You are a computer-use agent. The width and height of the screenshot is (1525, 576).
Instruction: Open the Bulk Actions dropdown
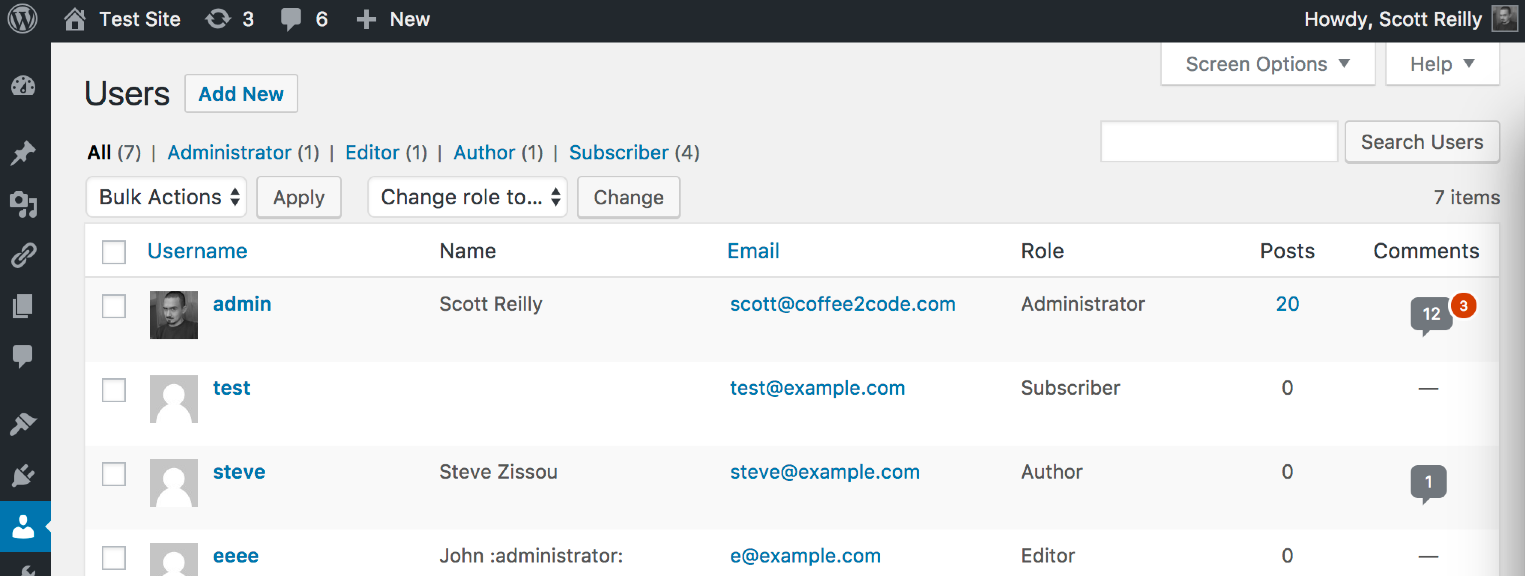pyautogui.click(x=166, y=197)
